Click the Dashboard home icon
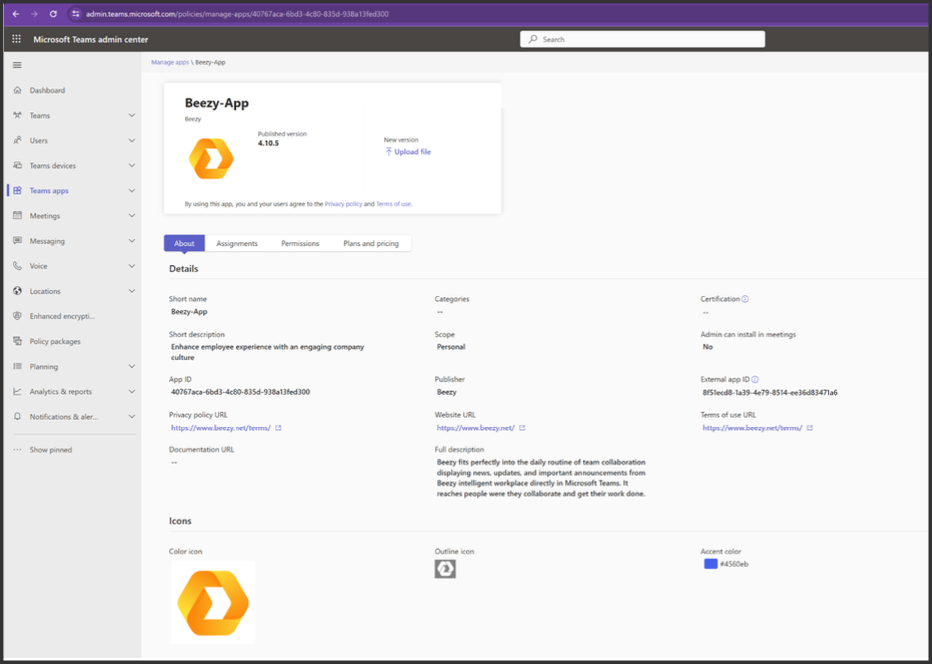This screenshot has height=664, width=932. (17, 90)
